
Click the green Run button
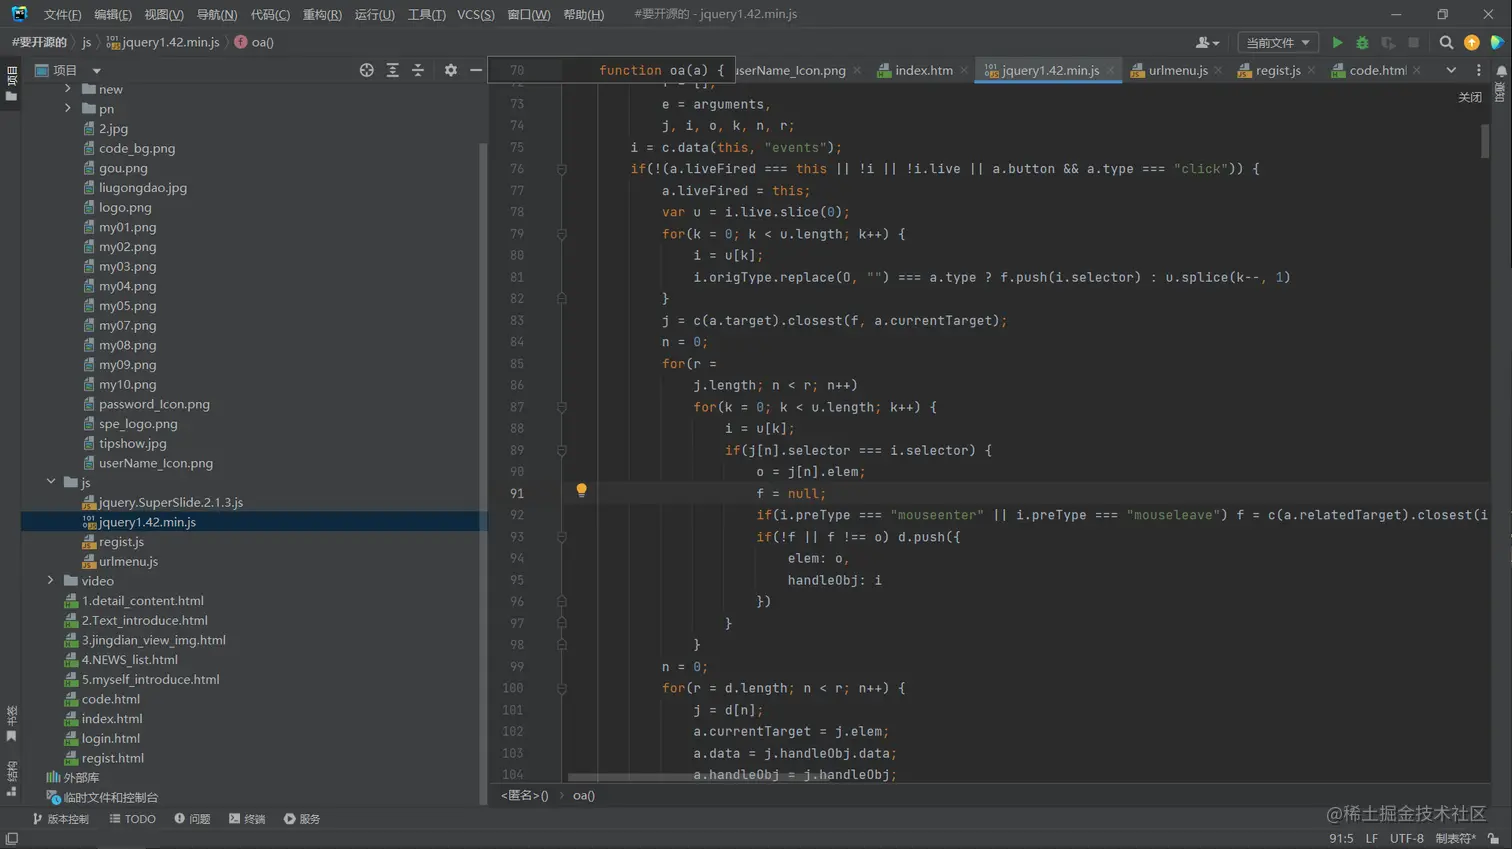[1337, 43]
